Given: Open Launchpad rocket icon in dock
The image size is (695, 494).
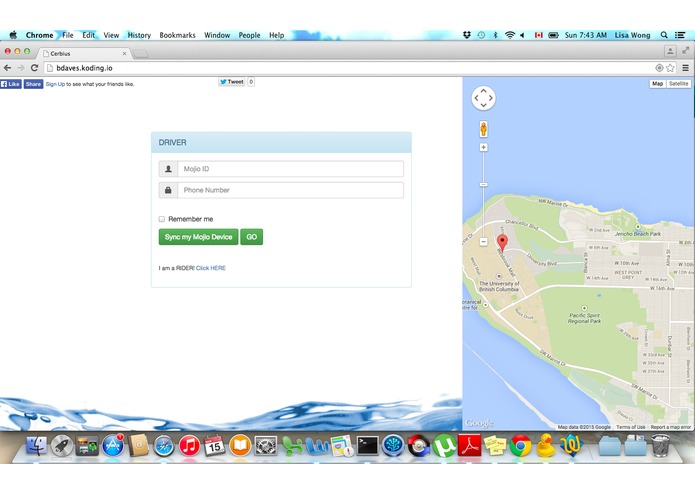Looking at the screenshot, I should point(62,445).
